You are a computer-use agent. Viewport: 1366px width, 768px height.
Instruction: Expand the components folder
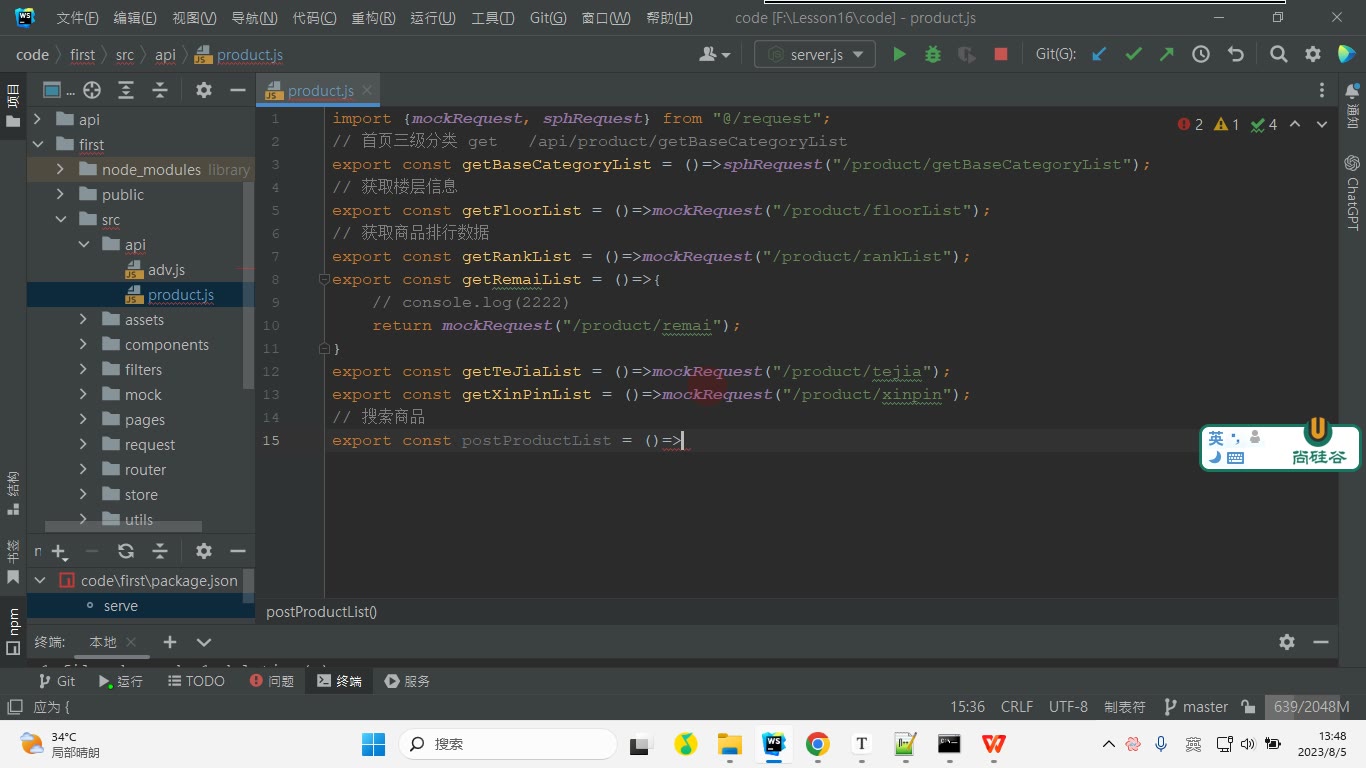point(84,345)
